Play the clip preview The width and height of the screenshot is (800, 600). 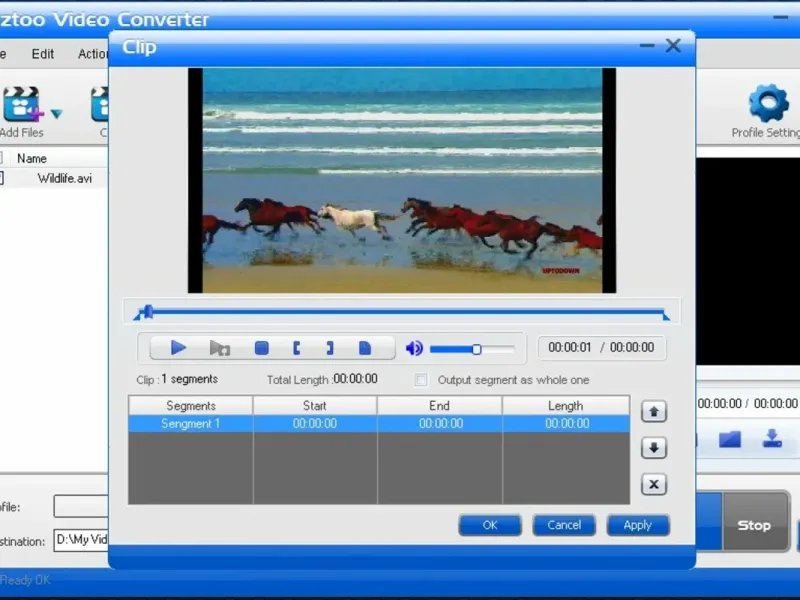coord(178,348)
